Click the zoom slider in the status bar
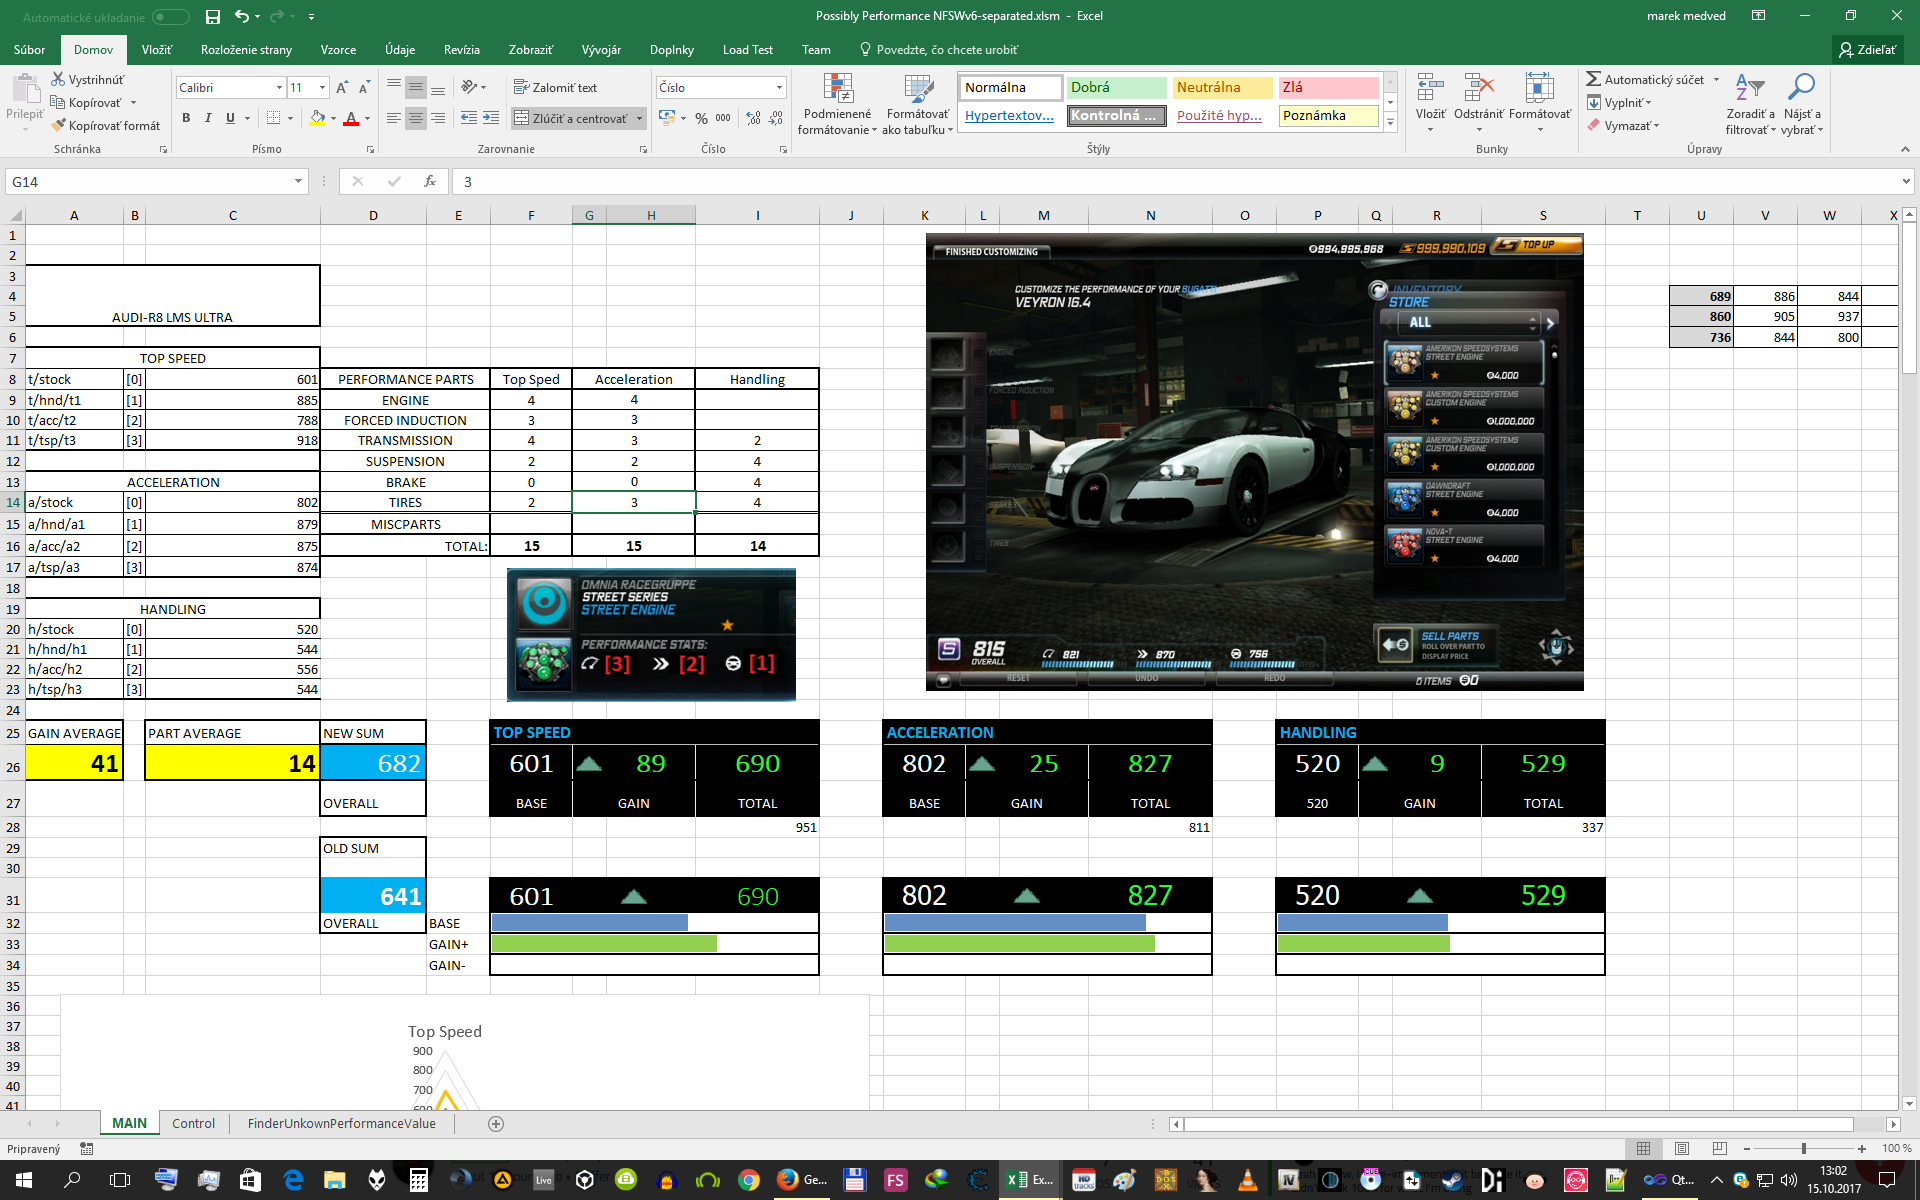Viewport: 1920px width, 1200px height. pyautogui.click(x=1803, y=1149)
